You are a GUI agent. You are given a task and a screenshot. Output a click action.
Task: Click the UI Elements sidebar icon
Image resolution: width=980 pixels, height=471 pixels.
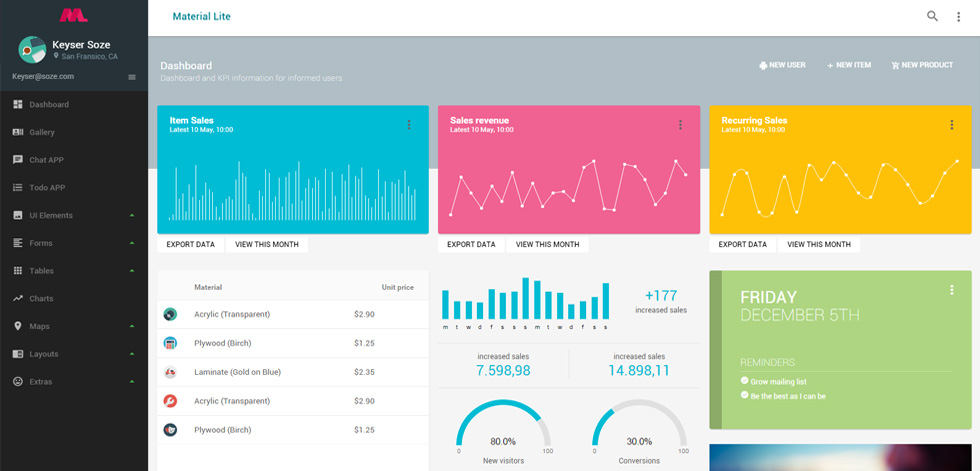pyautogui.click(x=18, y=215)
